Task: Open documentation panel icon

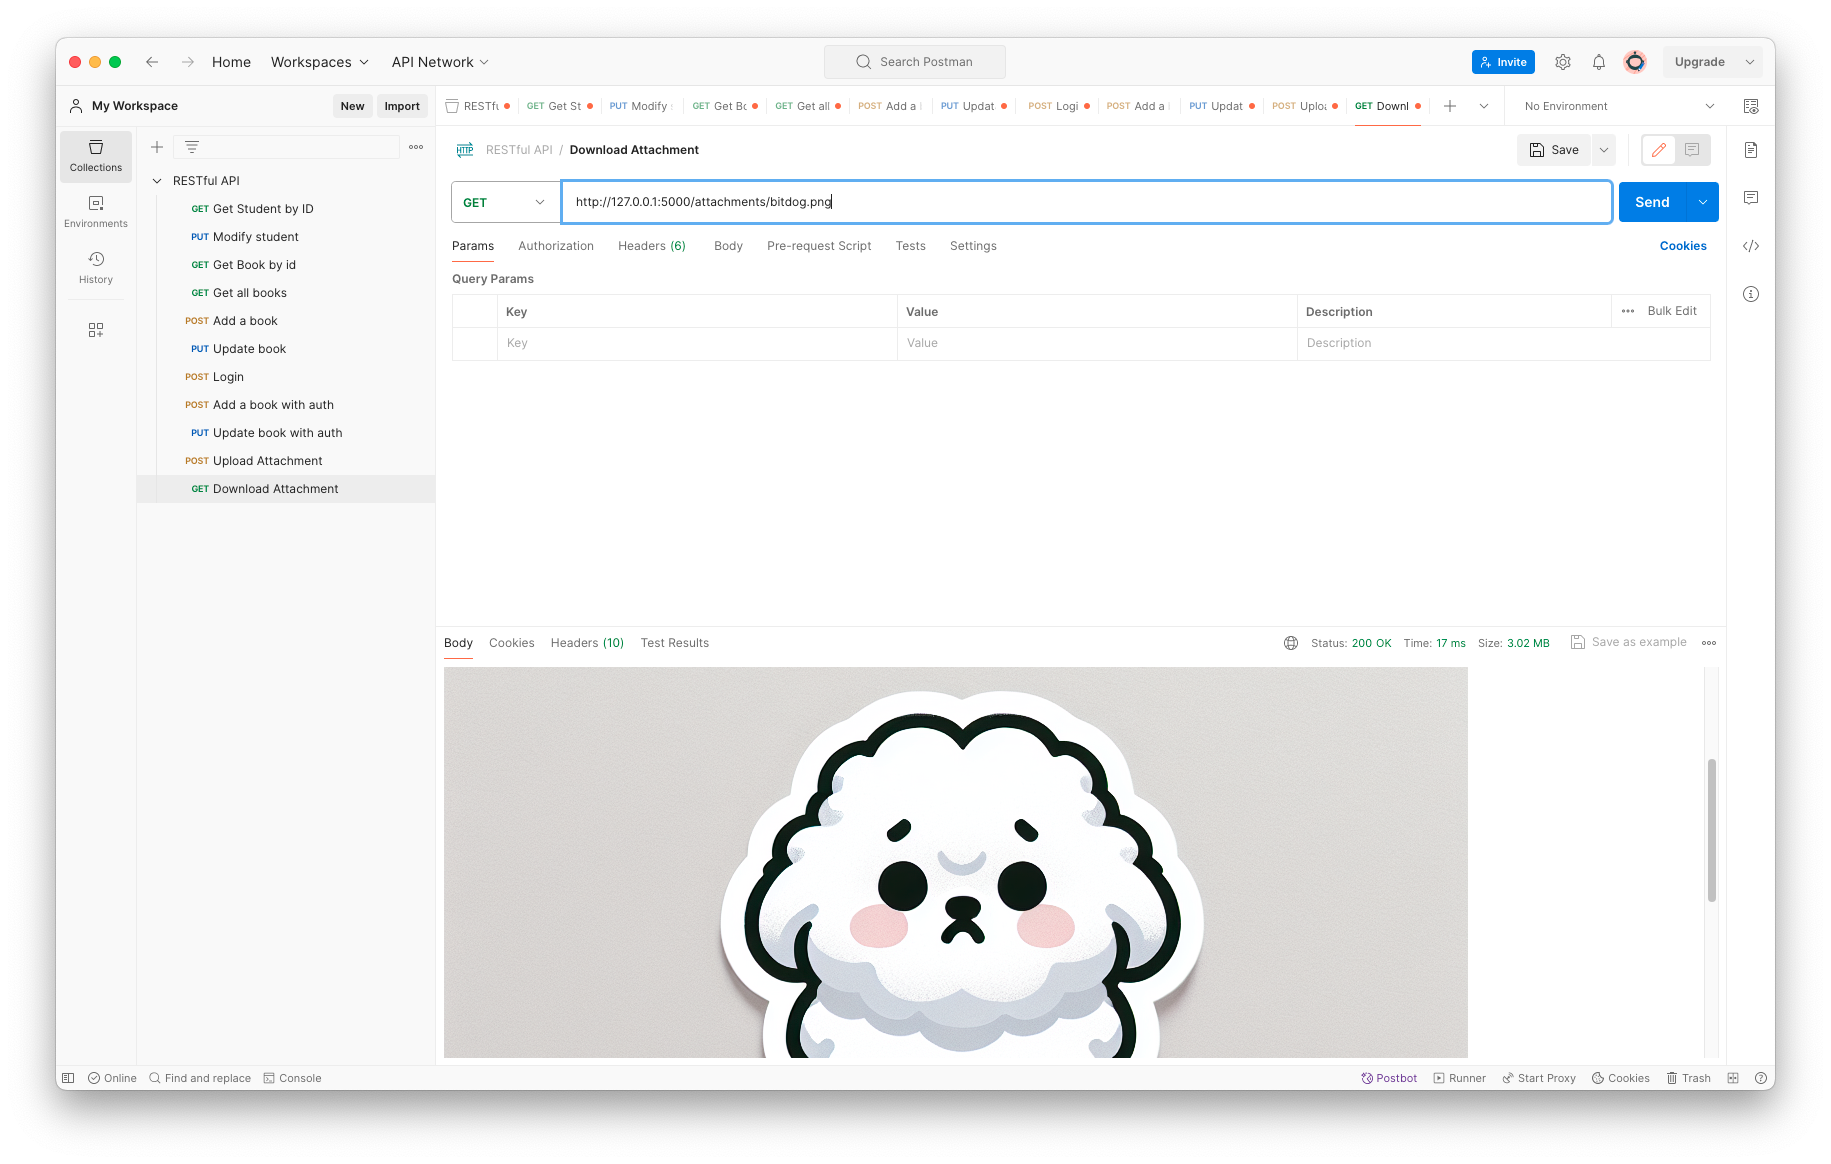Action: 1751,150
